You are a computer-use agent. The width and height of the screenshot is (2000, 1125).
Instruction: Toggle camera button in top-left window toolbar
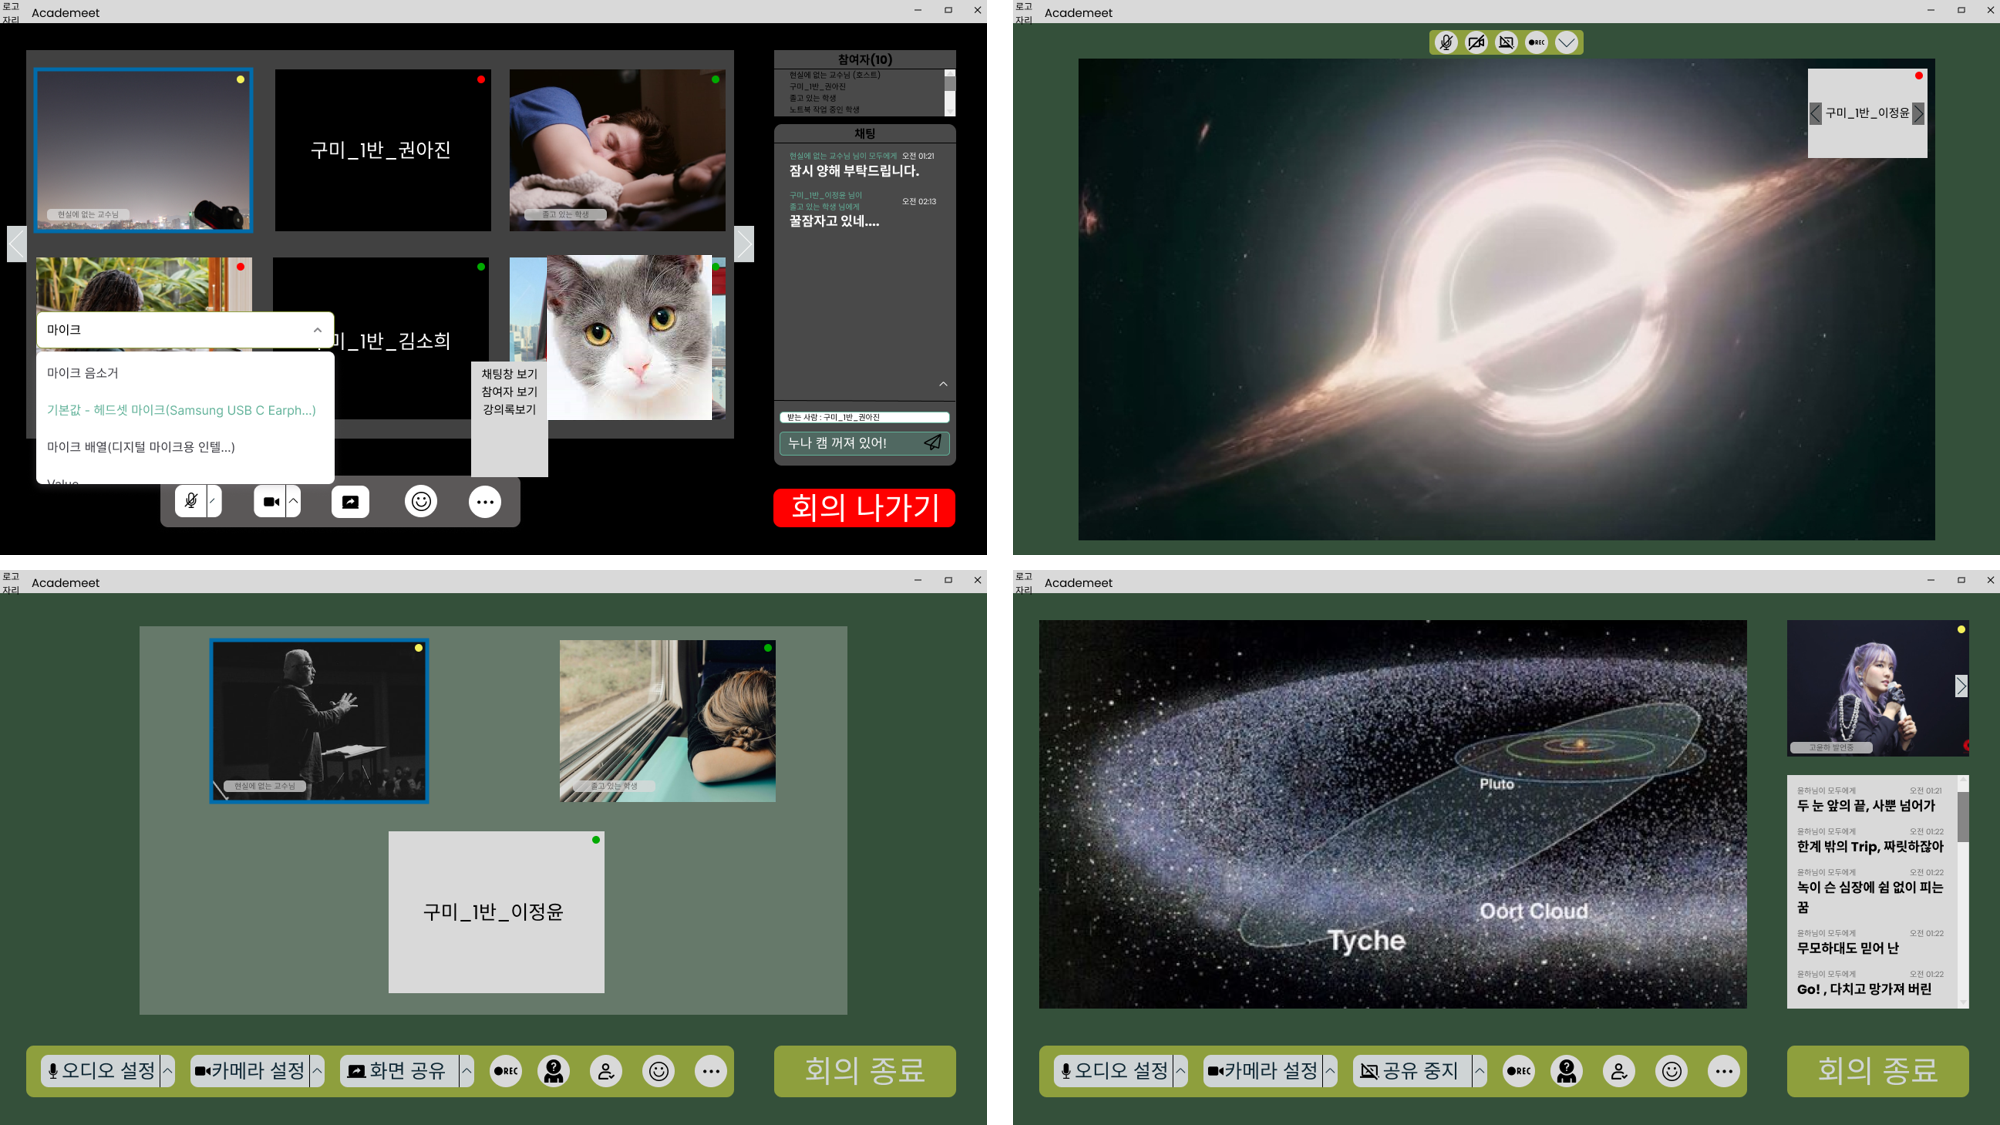pos(270,502)
